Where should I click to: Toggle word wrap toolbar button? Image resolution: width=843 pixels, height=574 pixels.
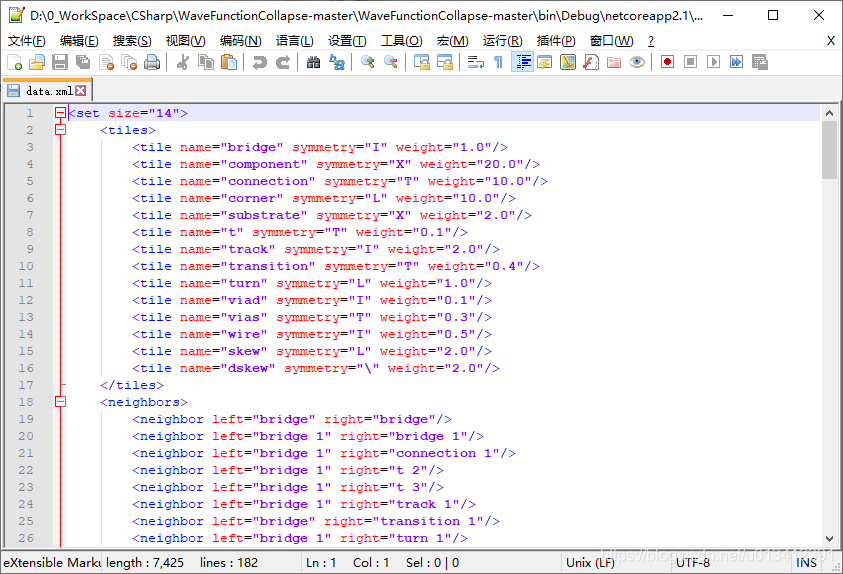click(x=476, y=62)
